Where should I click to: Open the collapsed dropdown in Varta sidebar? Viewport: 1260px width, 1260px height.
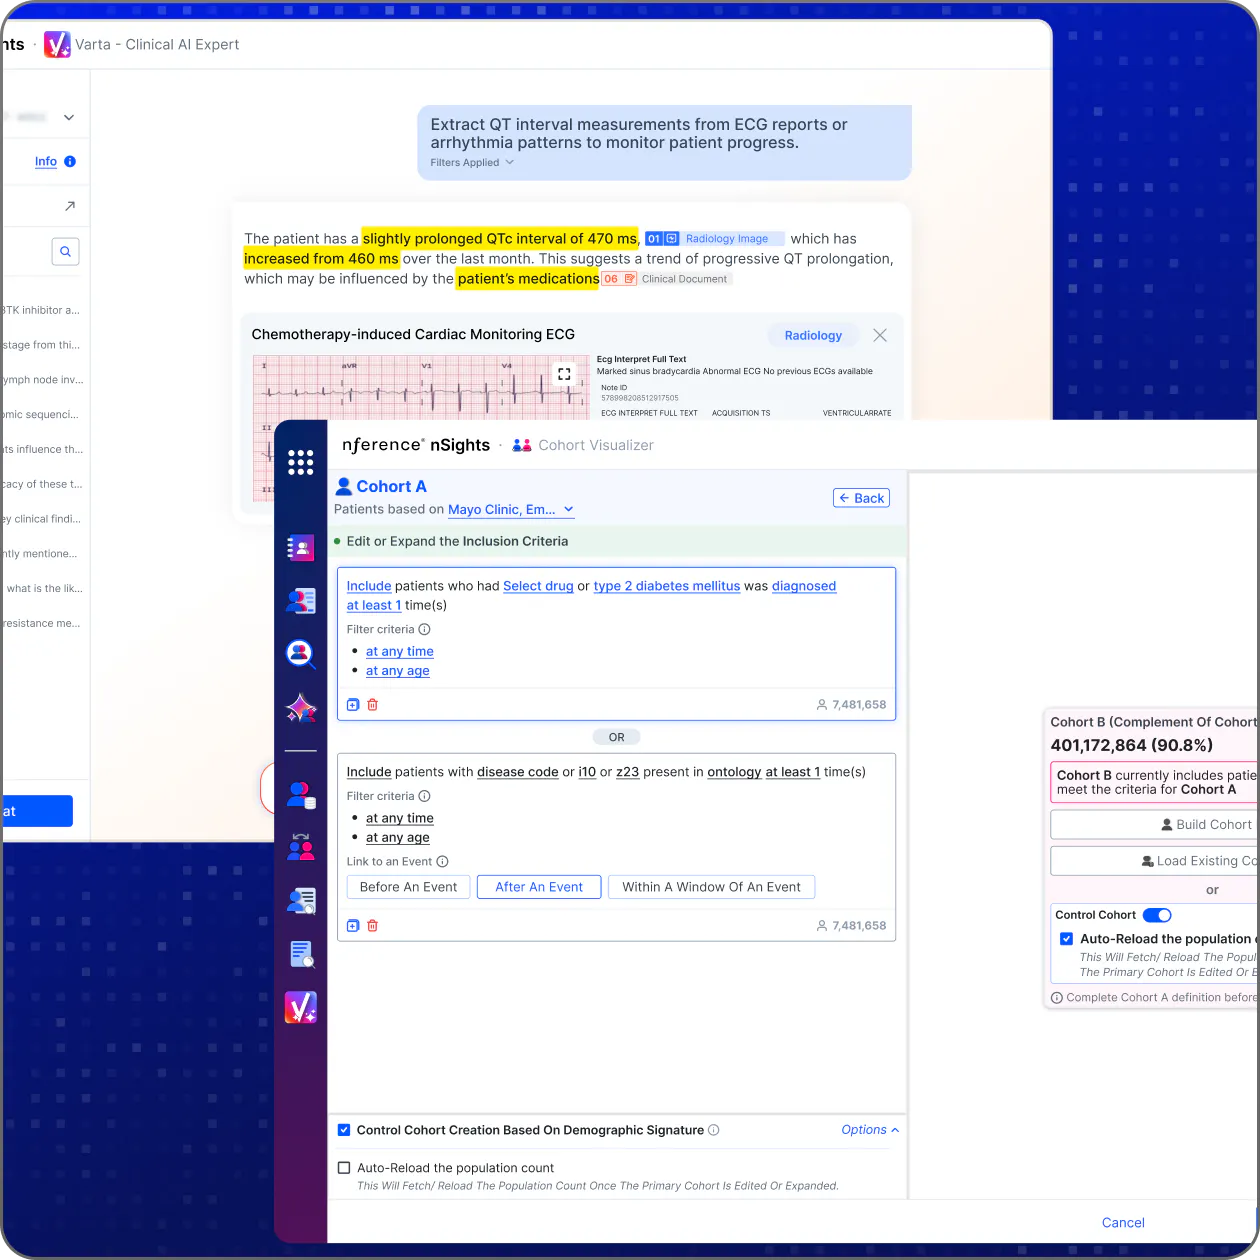pyautogui.click(x=69, y=117)
